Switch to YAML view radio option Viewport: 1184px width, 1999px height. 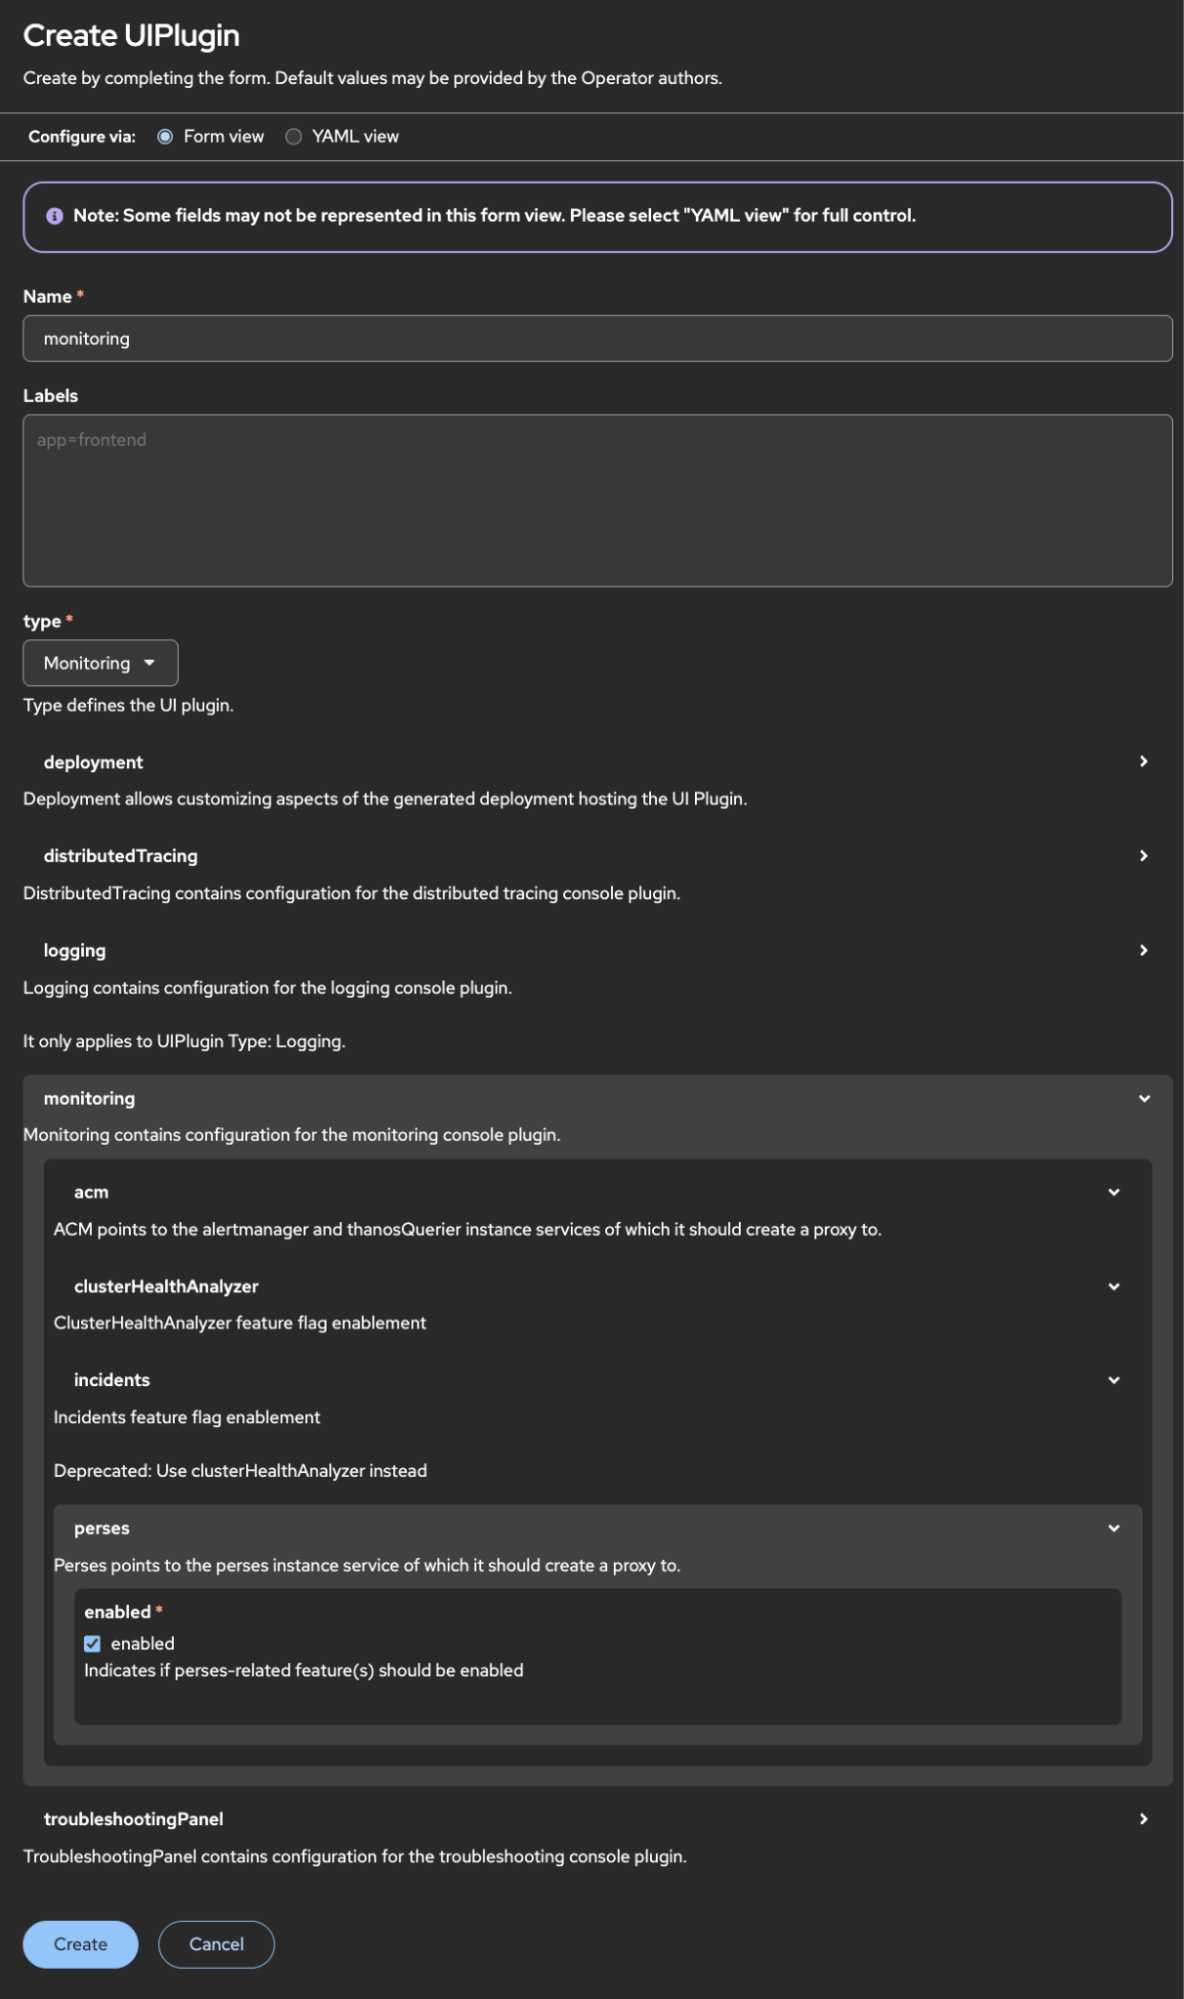(x=294, y=137)
